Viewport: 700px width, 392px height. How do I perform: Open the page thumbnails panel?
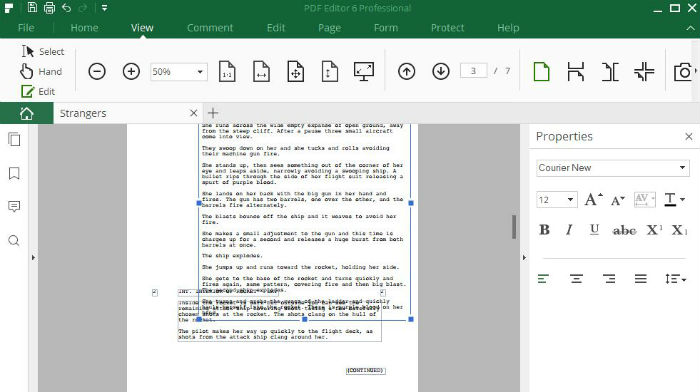coord(14,139)
